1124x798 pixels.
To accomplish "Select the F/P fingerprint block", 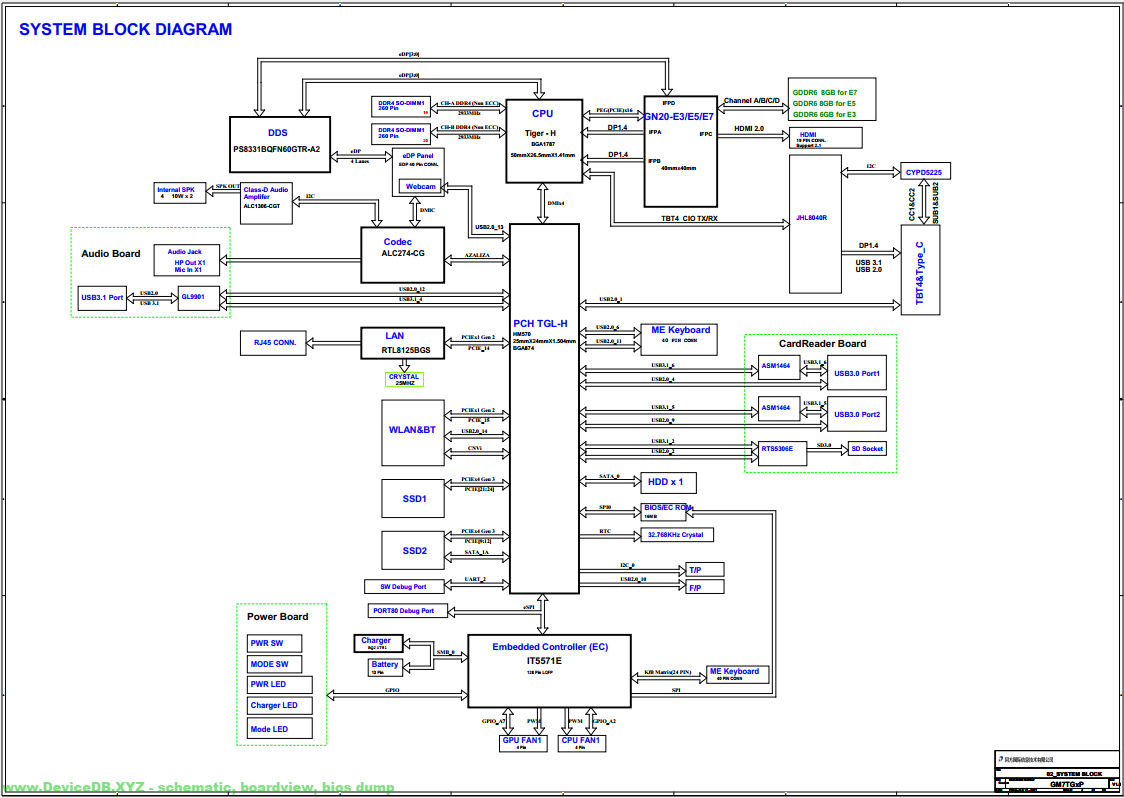I will pyautogui.click(x=705, y=586).
